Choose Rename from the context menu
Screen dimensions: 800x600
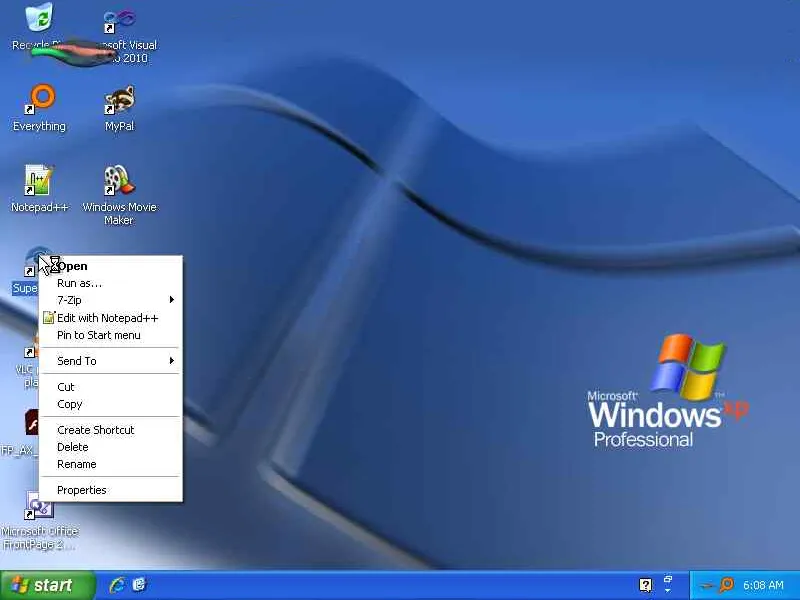[111, 464]
